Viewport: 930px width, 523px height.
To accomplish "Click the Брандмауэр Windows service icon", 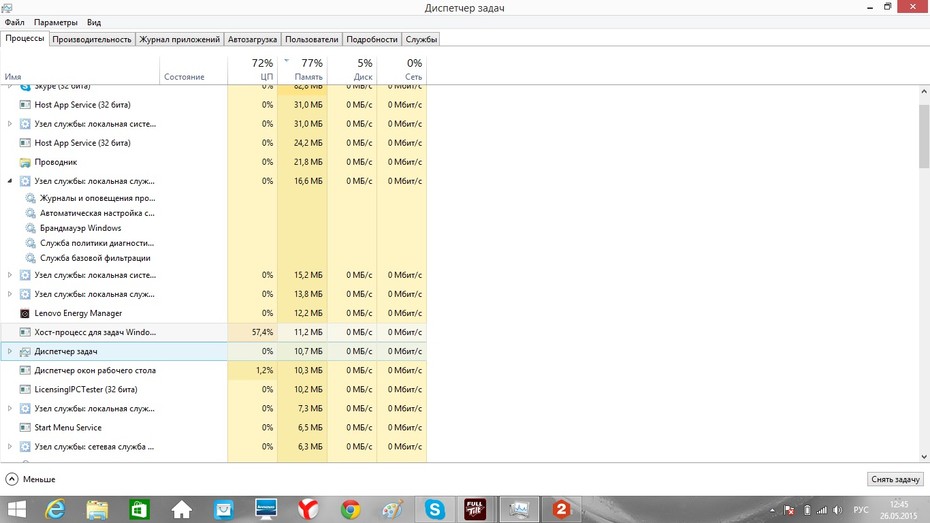I will pyautogui.click(x=30, y=228).
